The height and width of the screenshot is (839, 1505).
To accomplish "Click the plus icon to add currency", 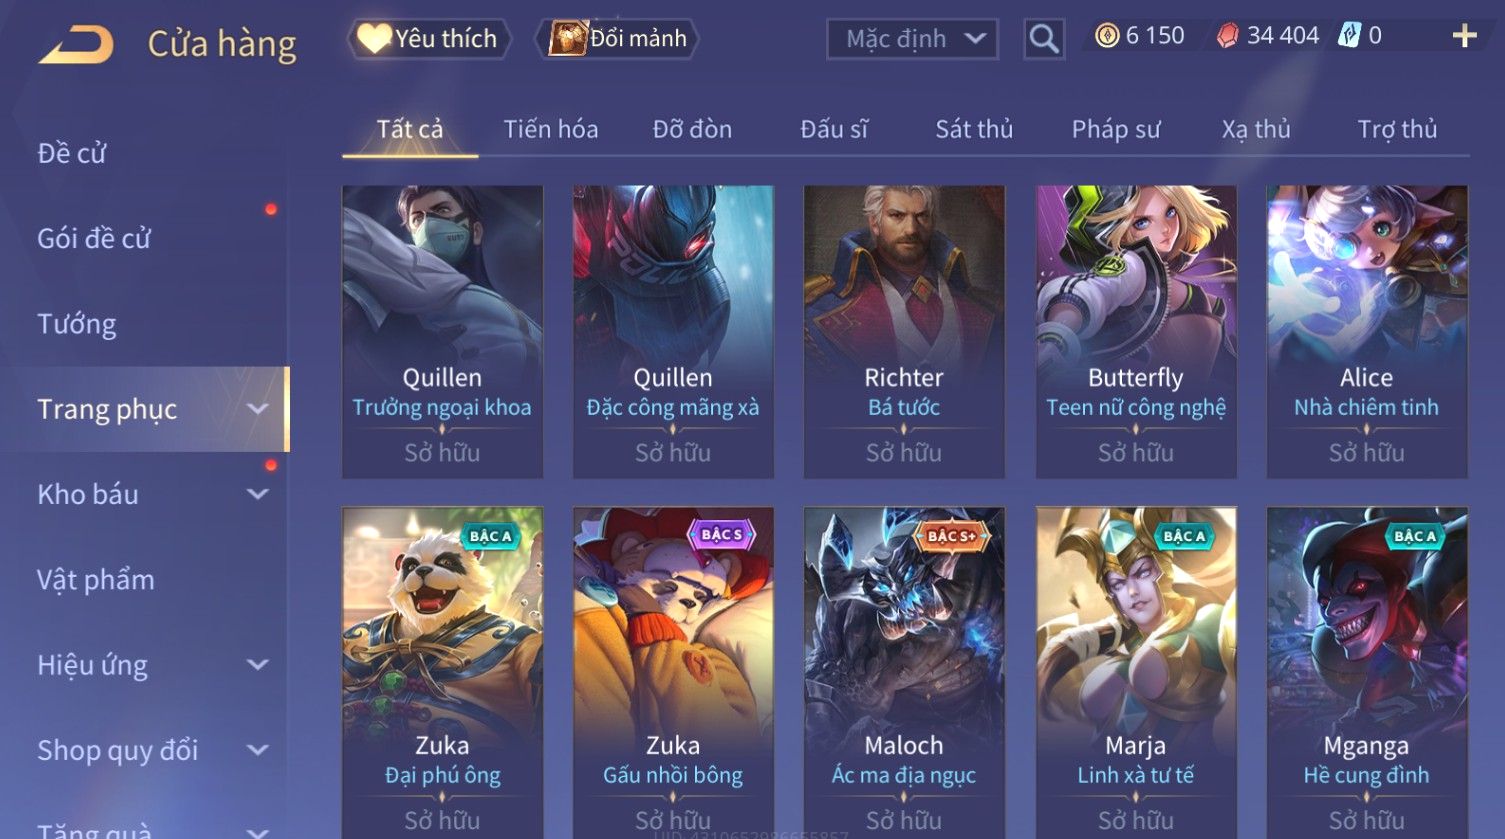I will click(x=1464, y=37).
